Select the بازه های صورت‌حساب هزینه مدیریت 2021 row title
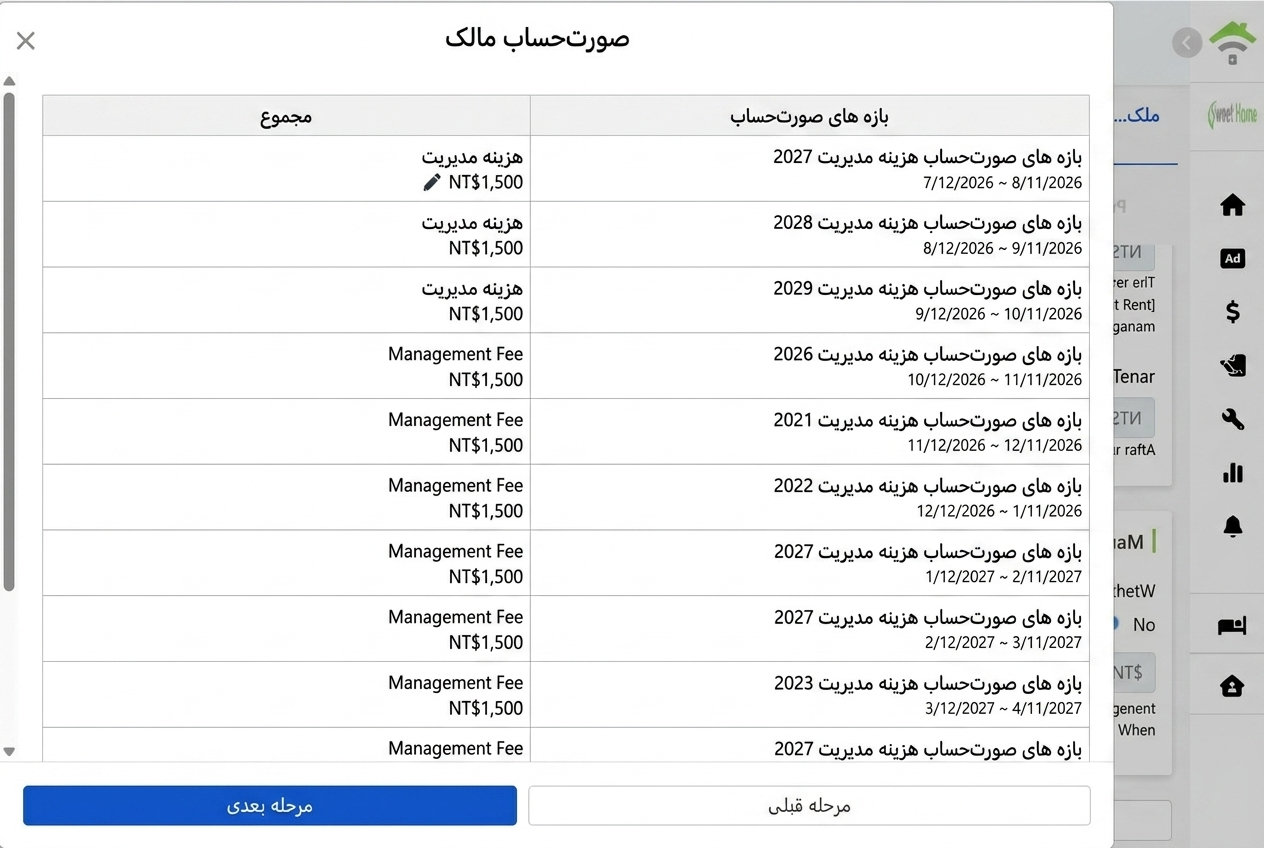 (x=928, y=421)
